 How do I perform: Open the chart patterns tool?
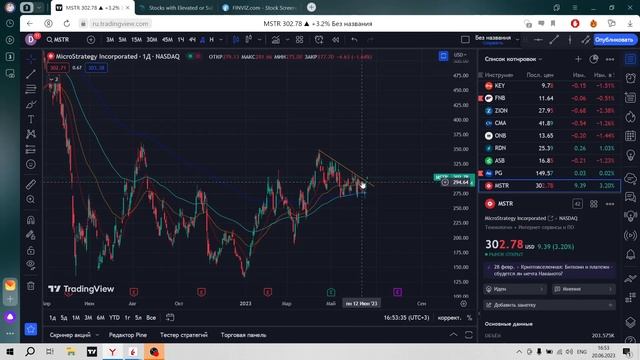pos(31,134)
